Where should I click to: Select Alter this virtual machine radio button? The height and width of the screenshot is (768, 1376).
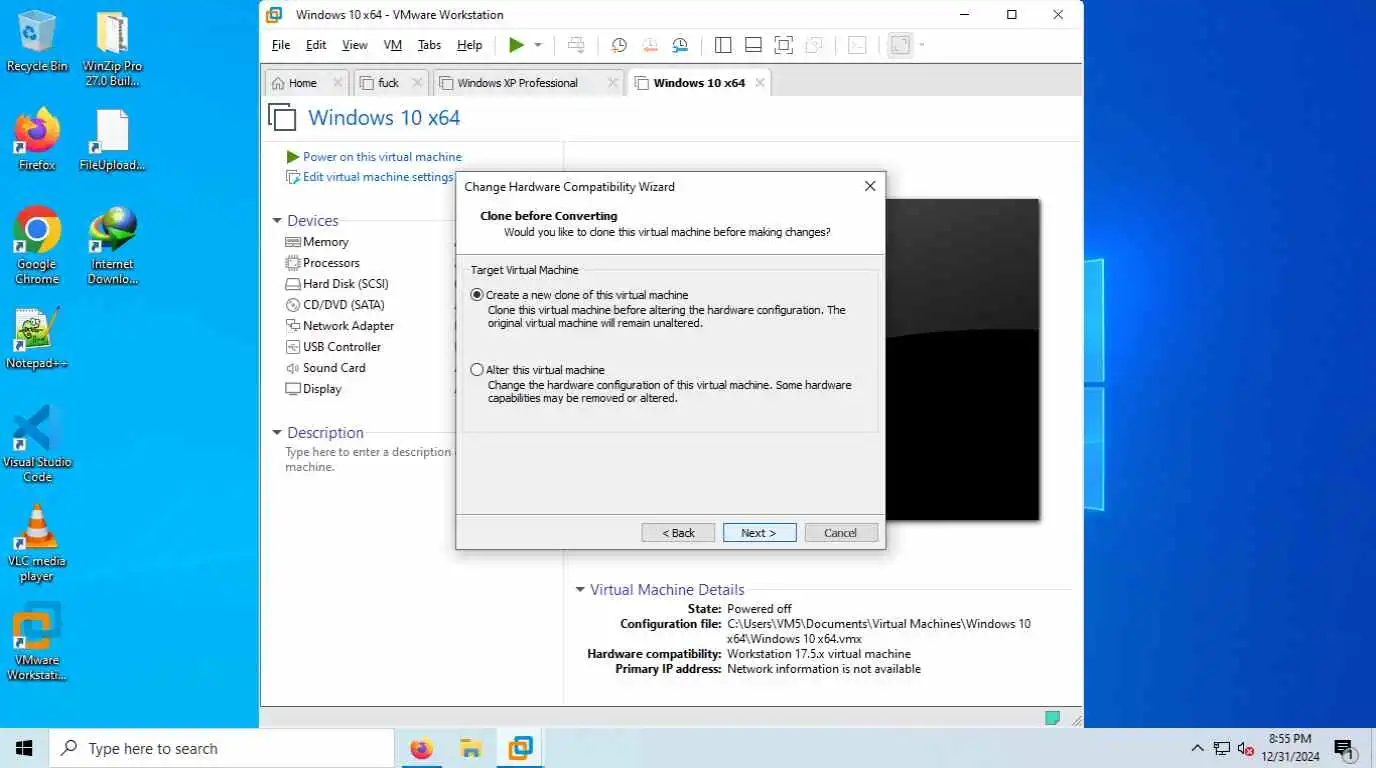coord(477,370)
